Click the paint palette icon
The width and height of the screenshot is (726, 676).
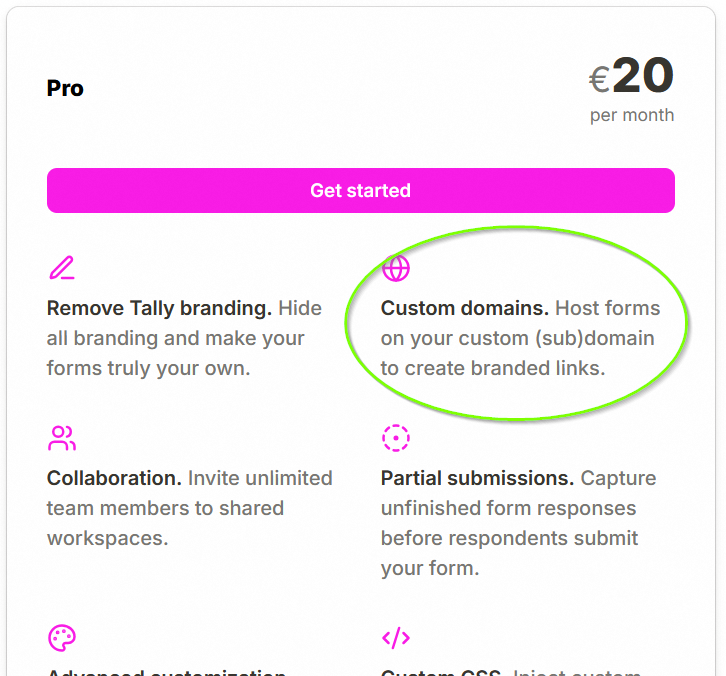click(62, 638)
